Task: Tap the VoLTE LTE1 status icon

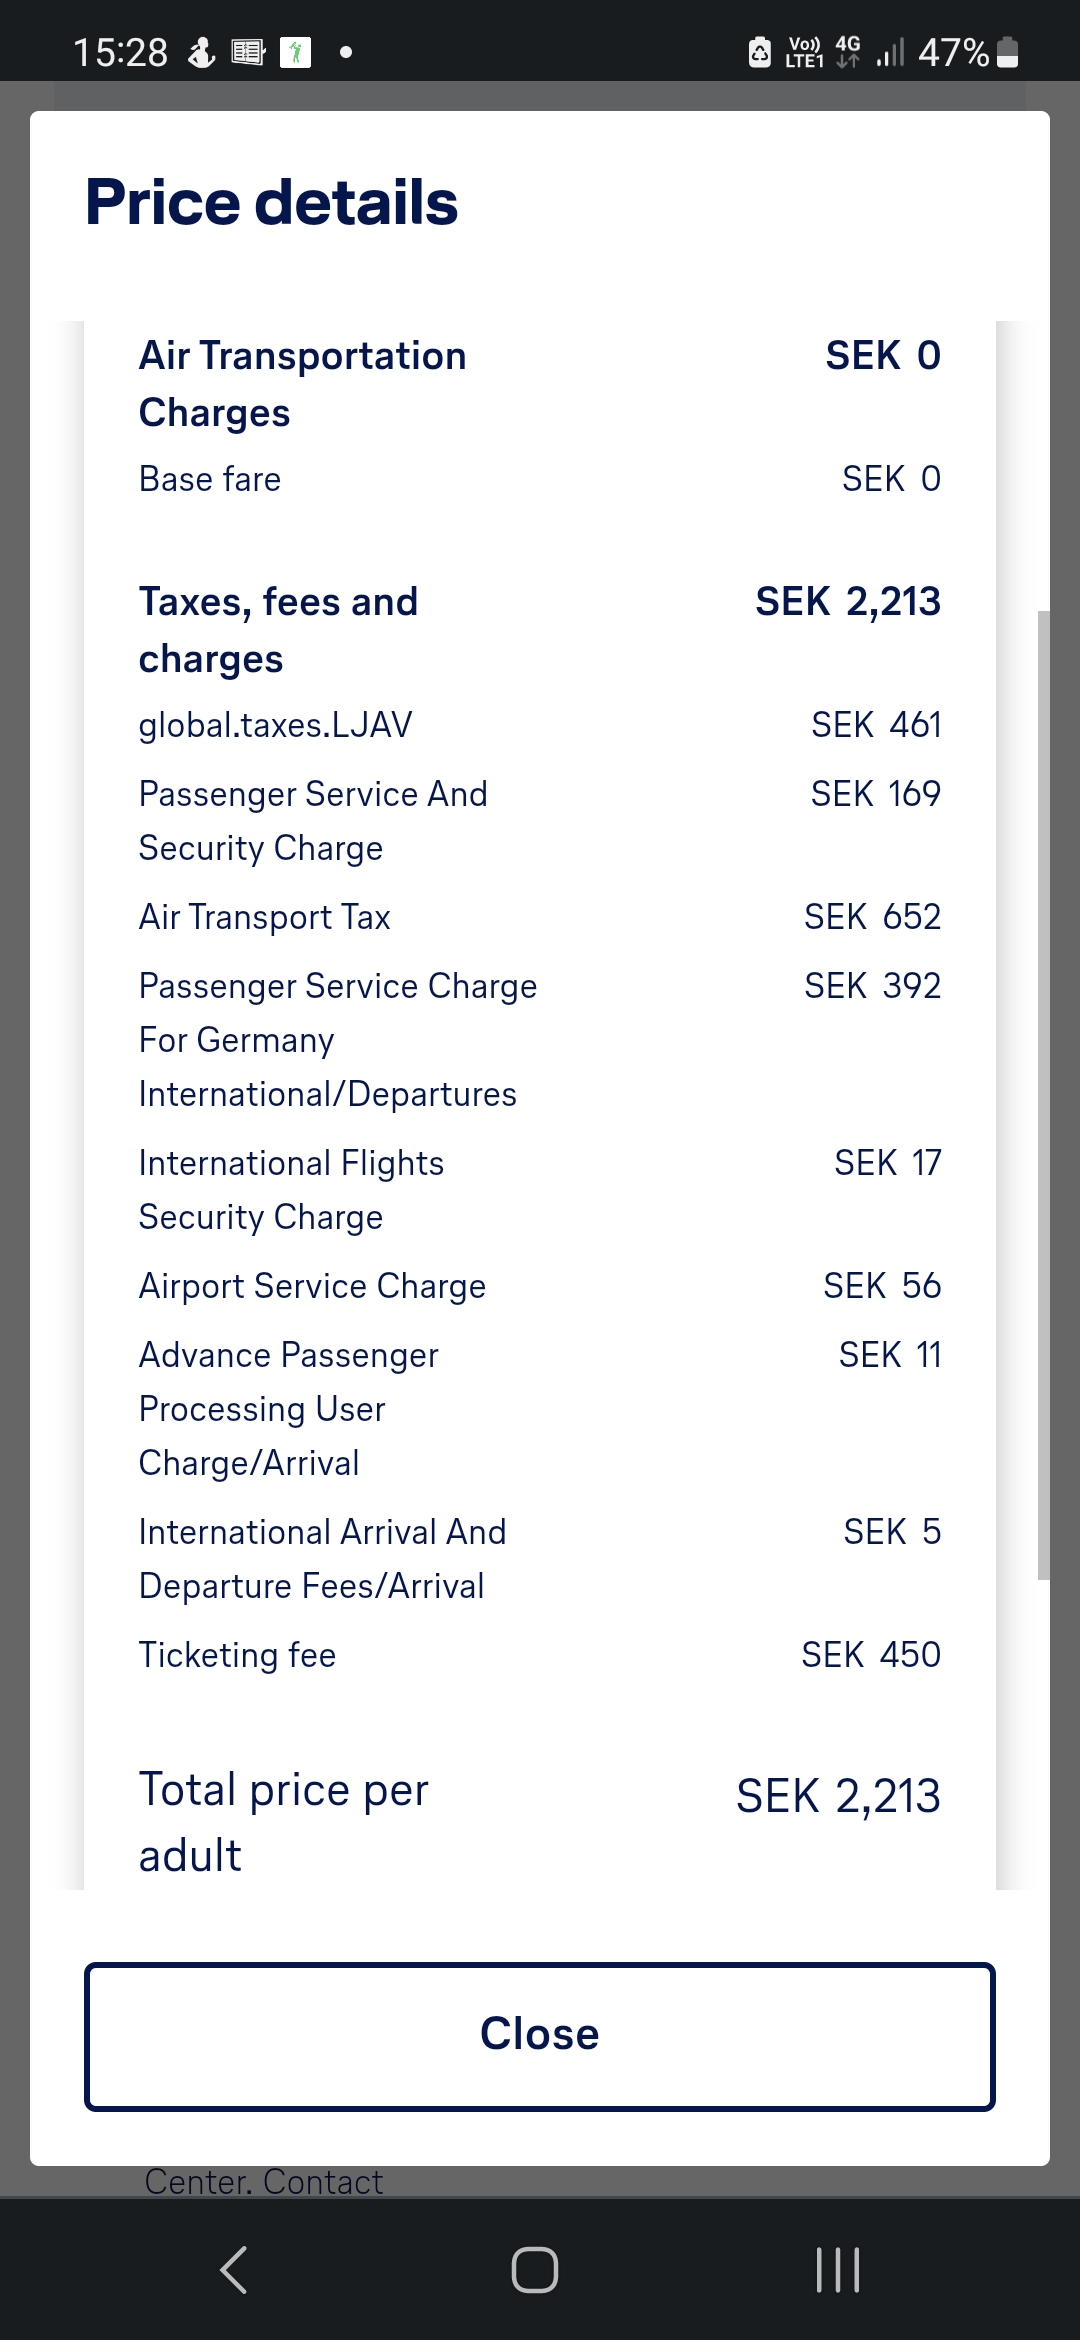Action: tap(804, 52)
